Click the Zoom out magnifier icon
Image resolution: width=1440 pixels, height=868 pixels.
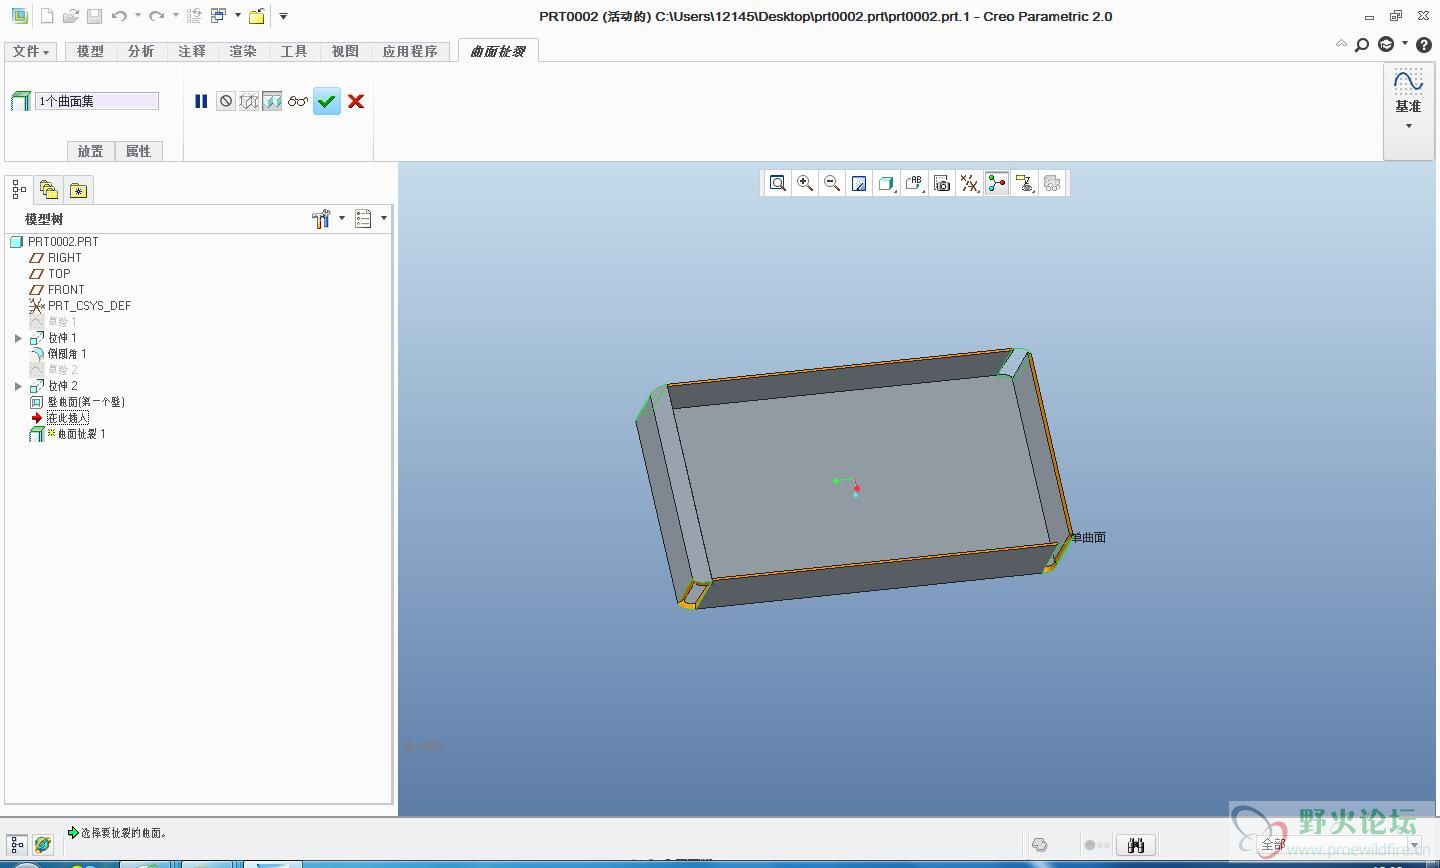coord(832,183)
